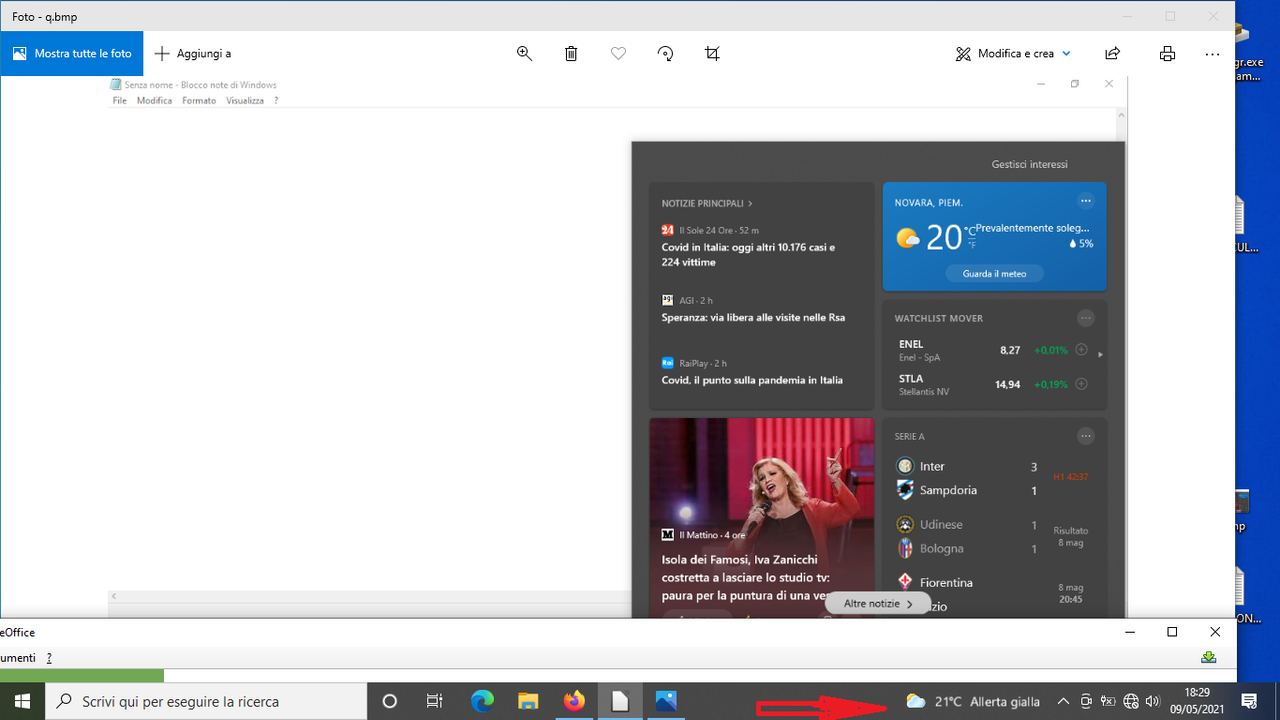Click the displayed q.bmp picture
Viewport: 1280px width, 720px height.
click(618, 347)
